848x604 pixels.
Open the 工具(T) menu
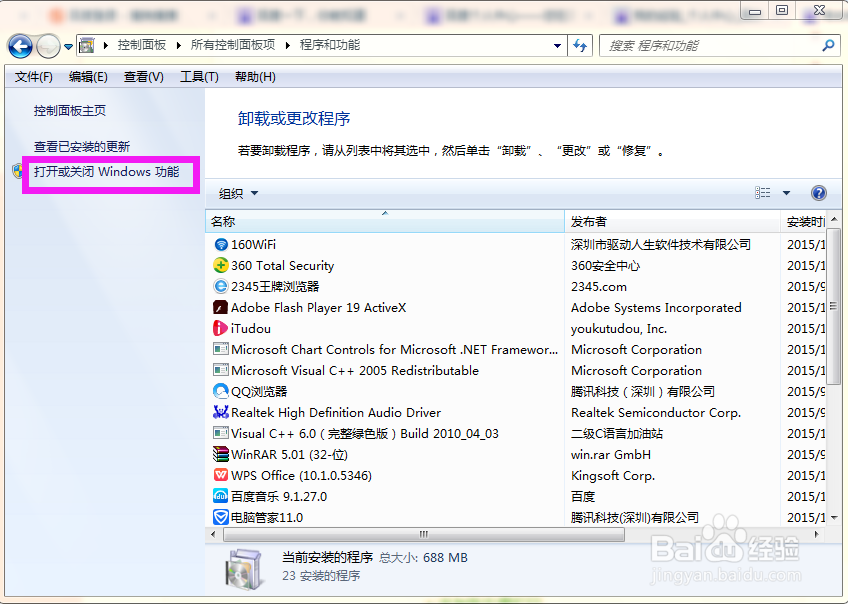click(199, 77)
